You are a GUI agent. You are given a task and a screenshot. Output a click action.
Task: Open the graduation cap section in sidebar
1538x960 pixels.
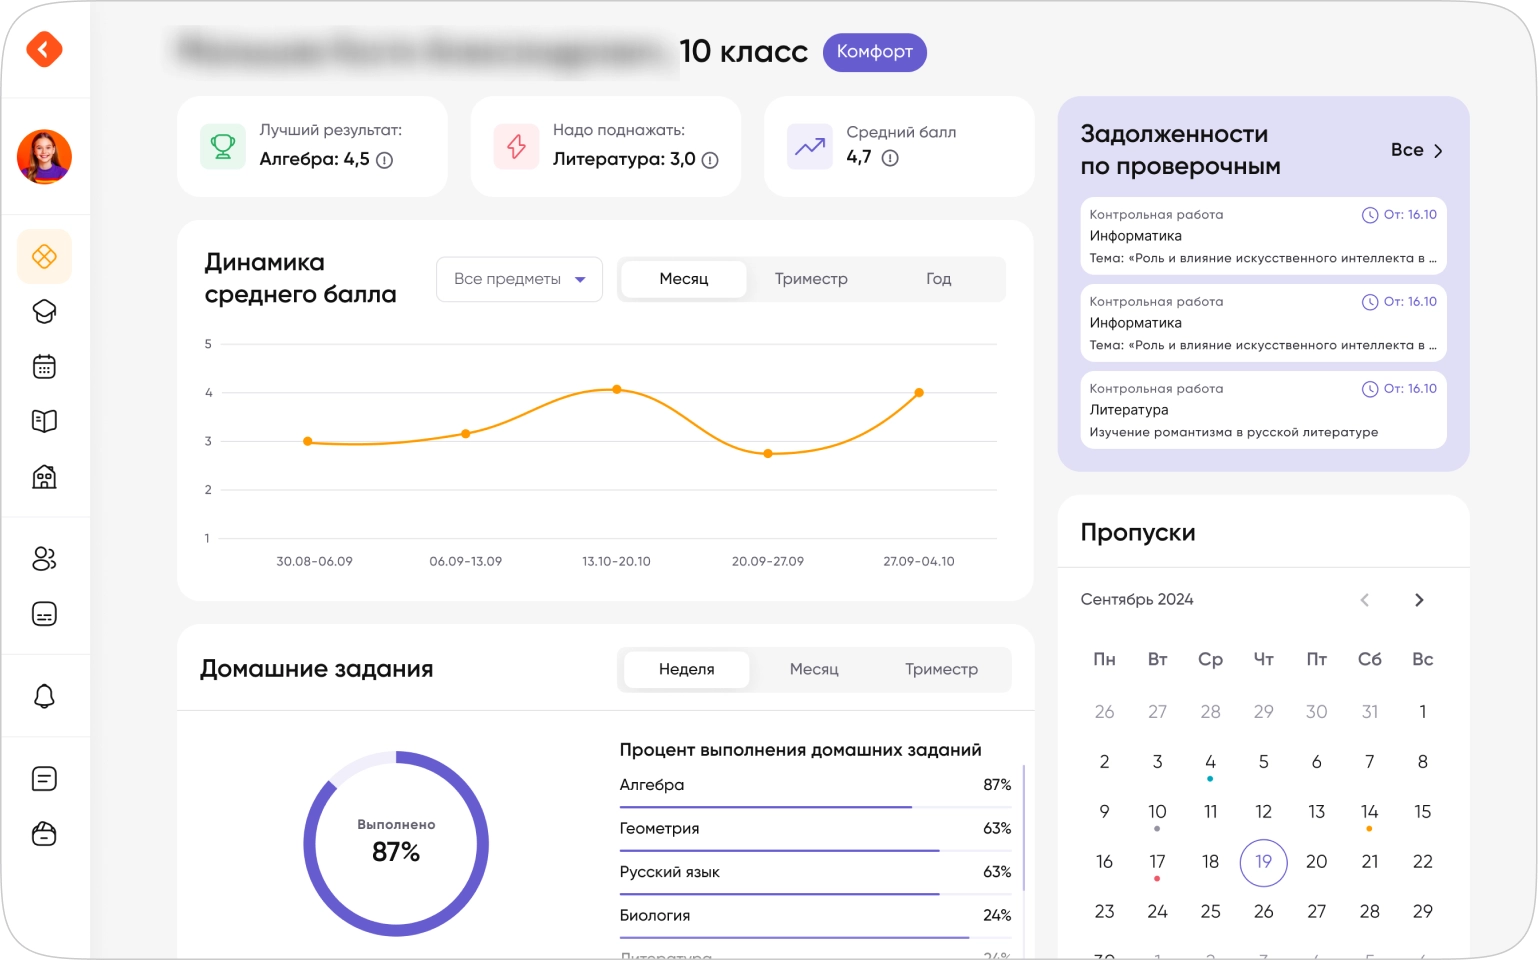[44, 312]
